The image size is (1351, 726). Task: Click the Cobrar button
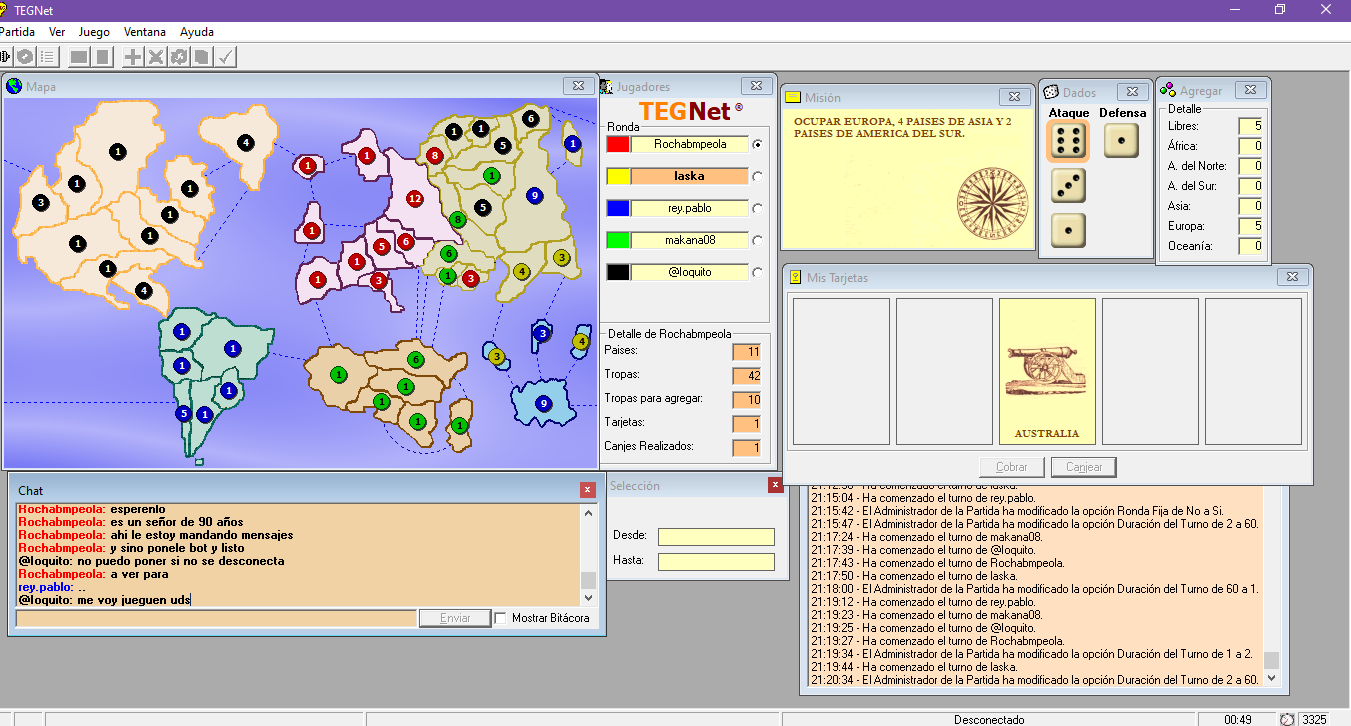tap(1011, 467)
